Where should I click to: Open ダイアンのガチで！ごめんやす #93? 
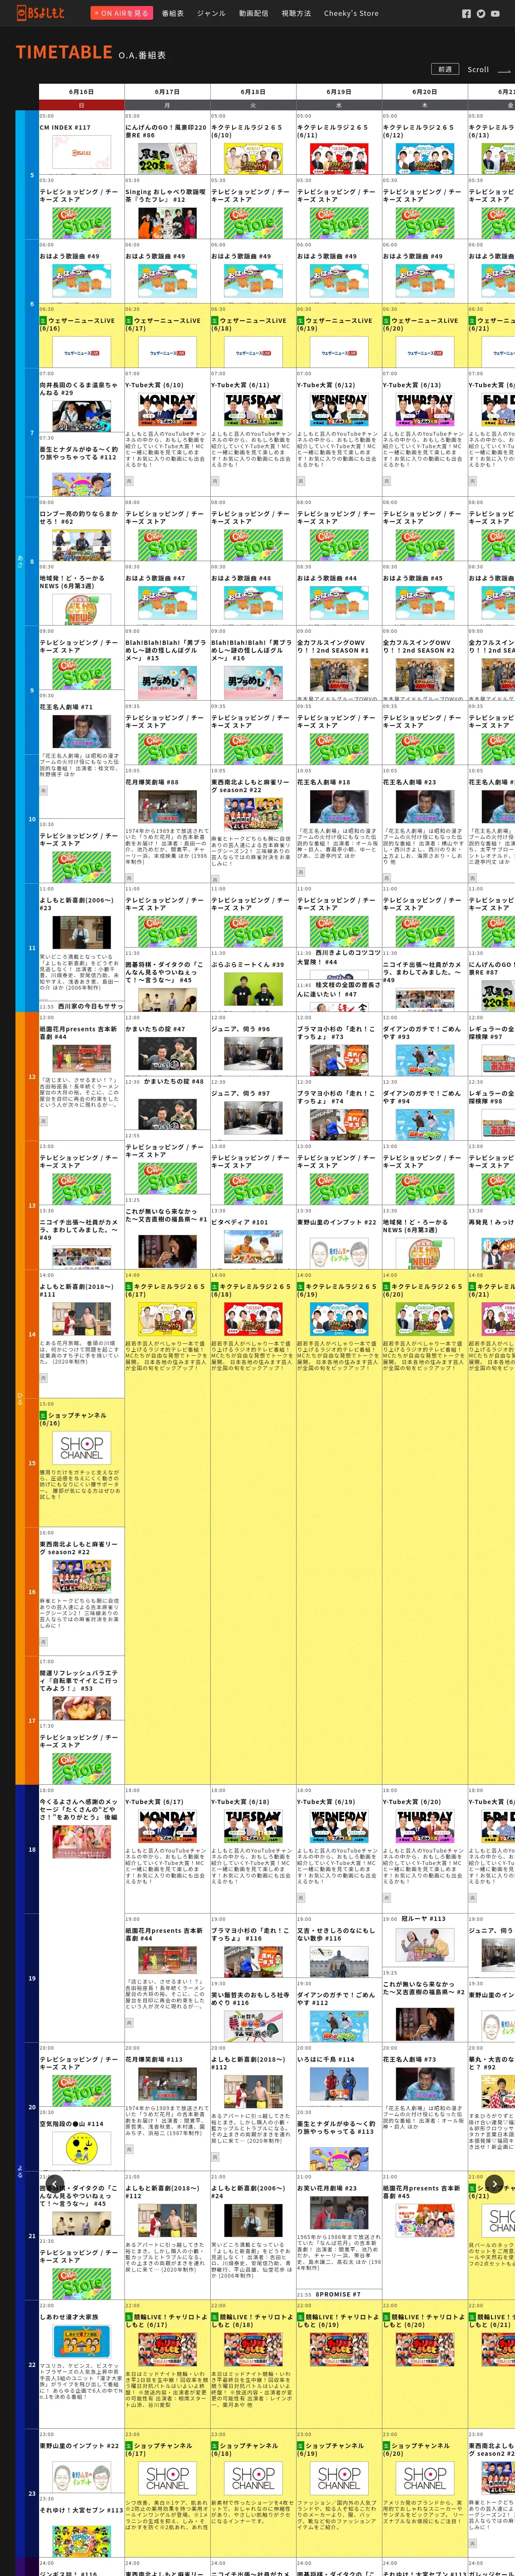click(x=425, y=1045)
